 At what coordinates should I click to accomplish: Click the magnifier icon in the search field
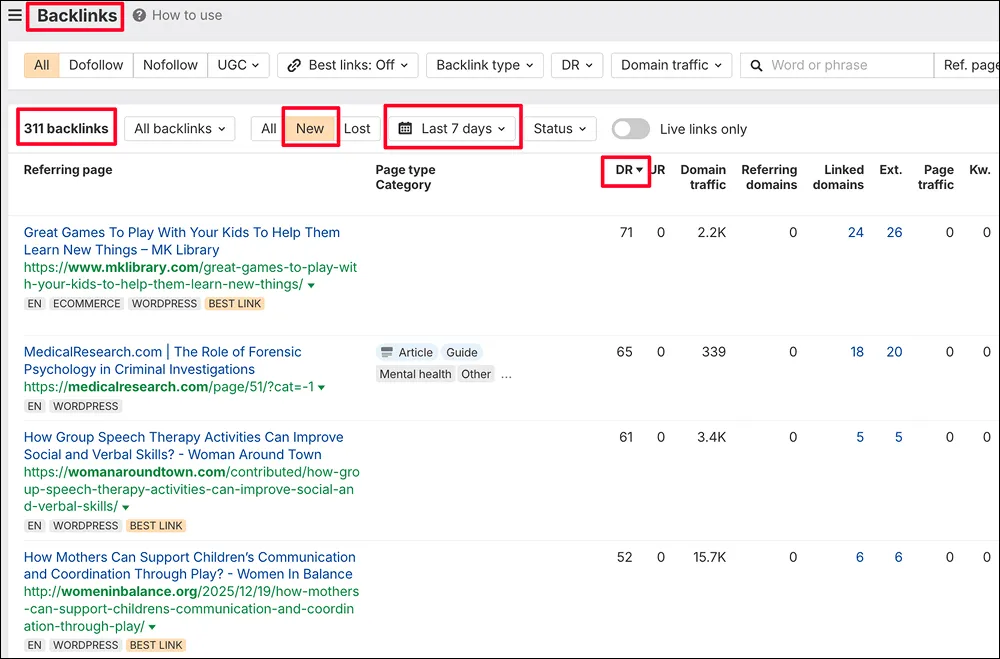point(756,64)
